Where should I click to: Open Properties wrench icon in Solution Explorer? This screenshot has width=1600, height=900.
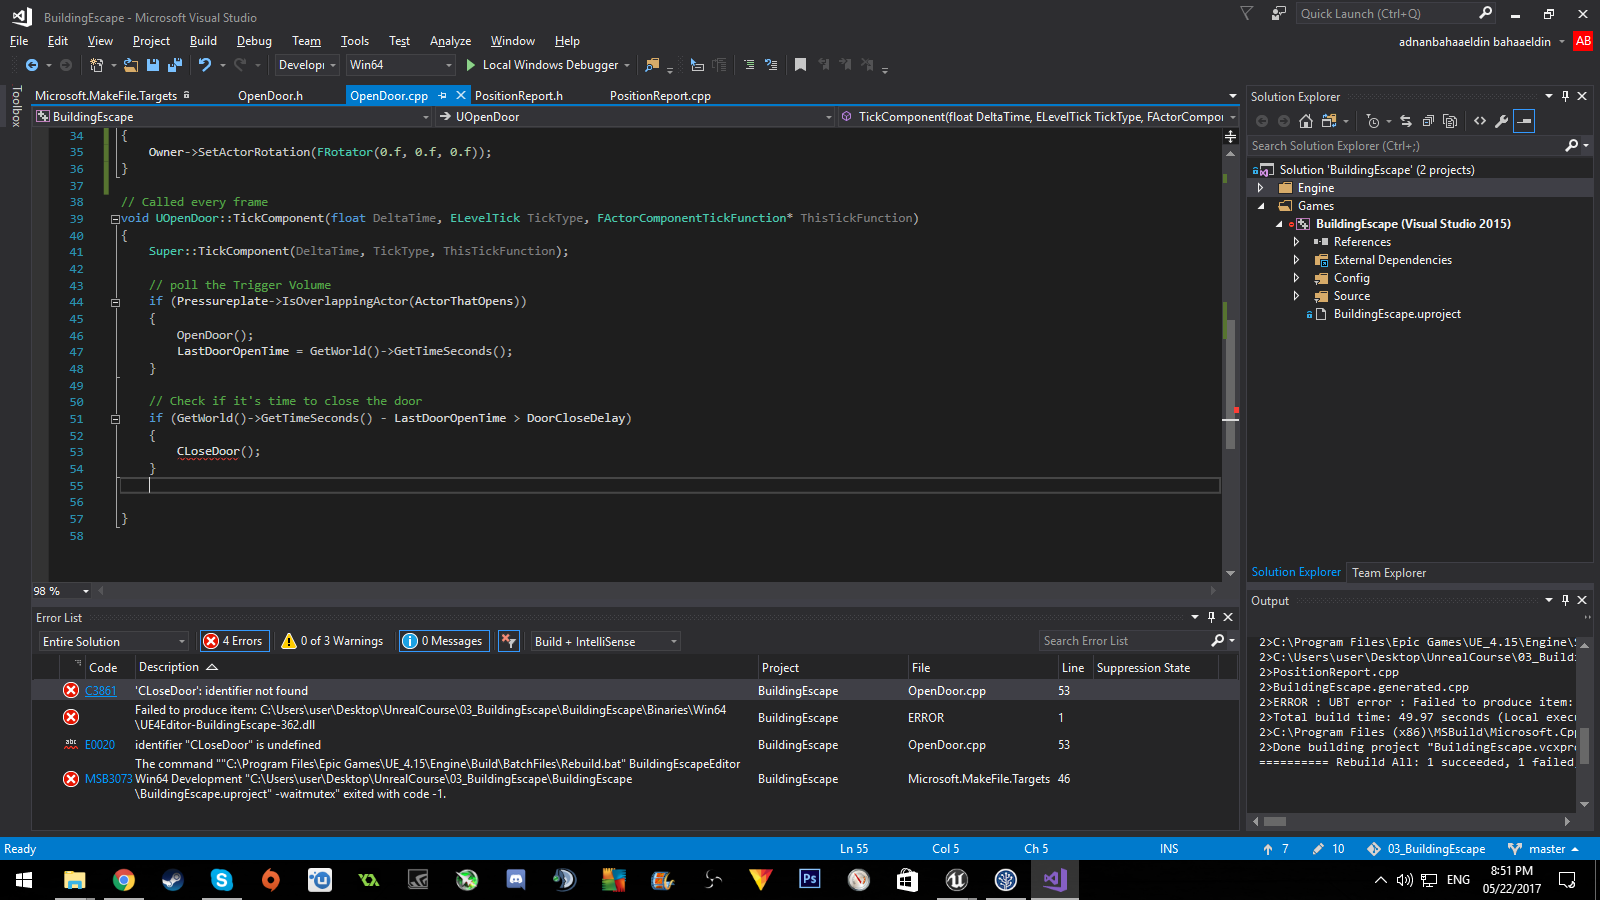pyautogui.click(x=1501, y=121)
